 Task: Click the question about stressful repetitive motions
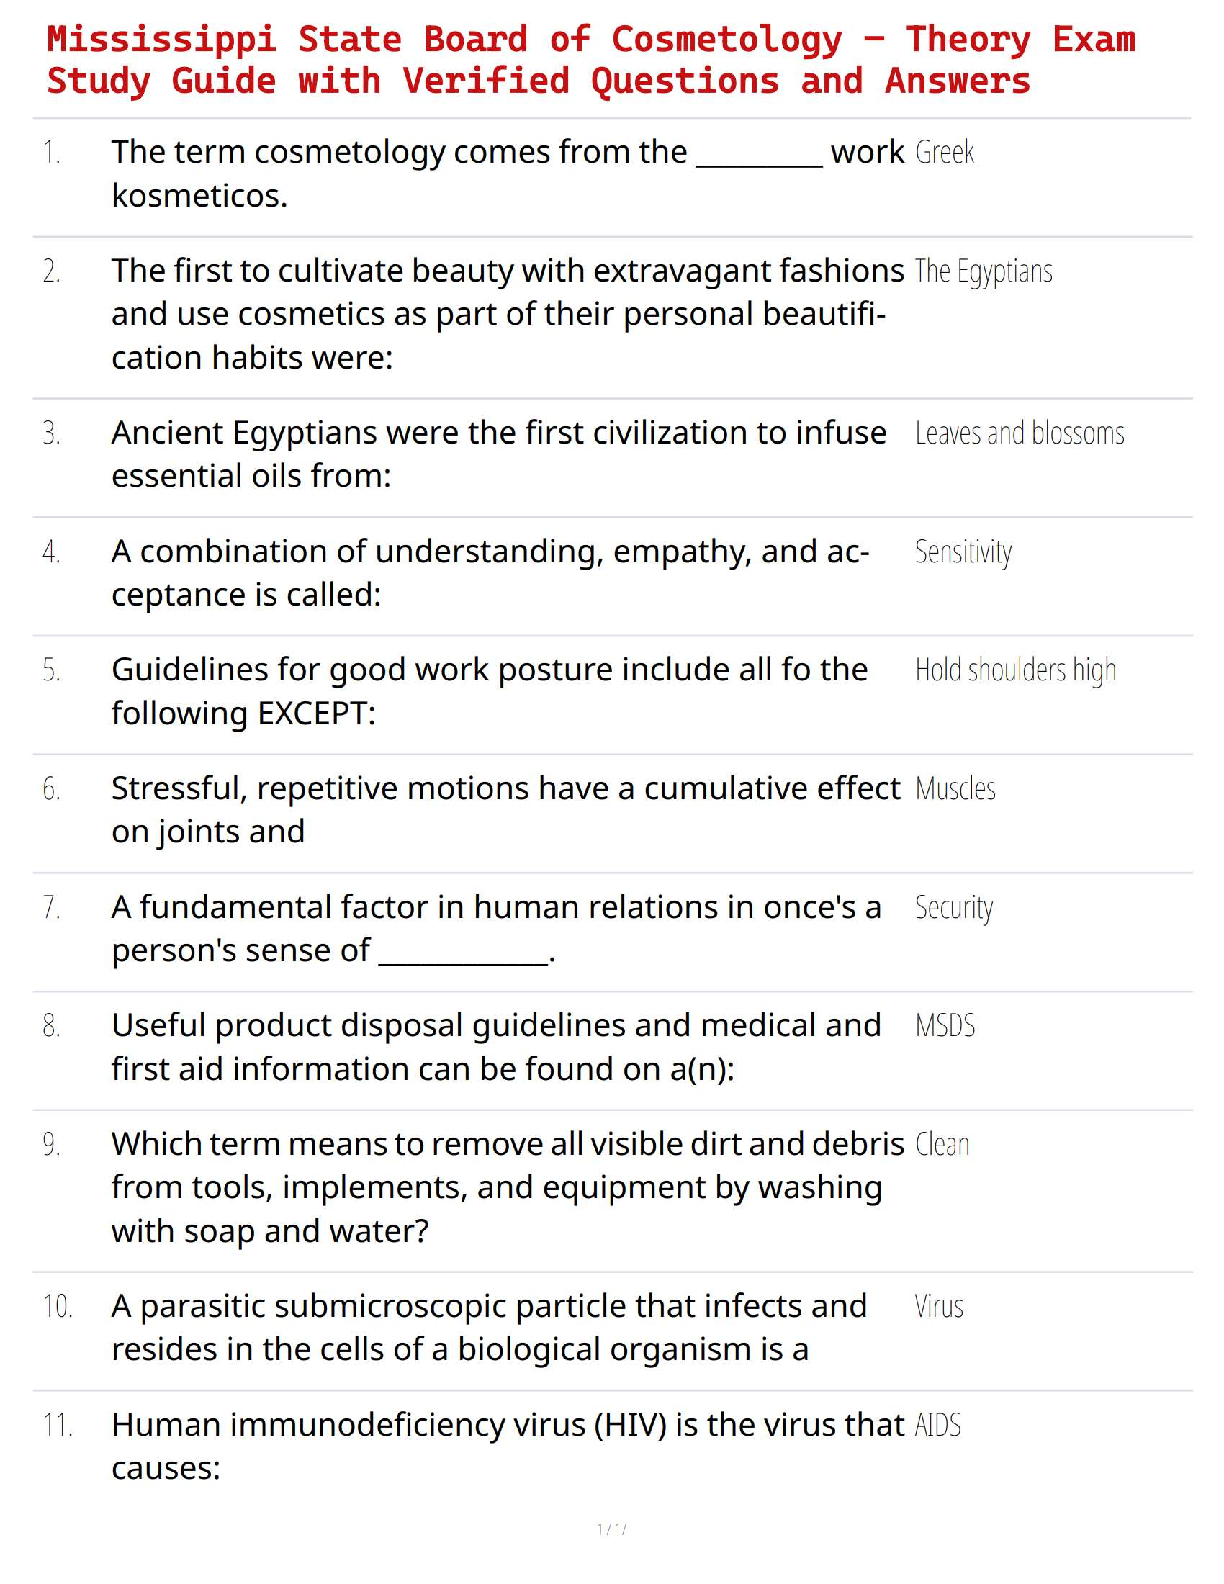pyautogui.click(x=505, y=810)
